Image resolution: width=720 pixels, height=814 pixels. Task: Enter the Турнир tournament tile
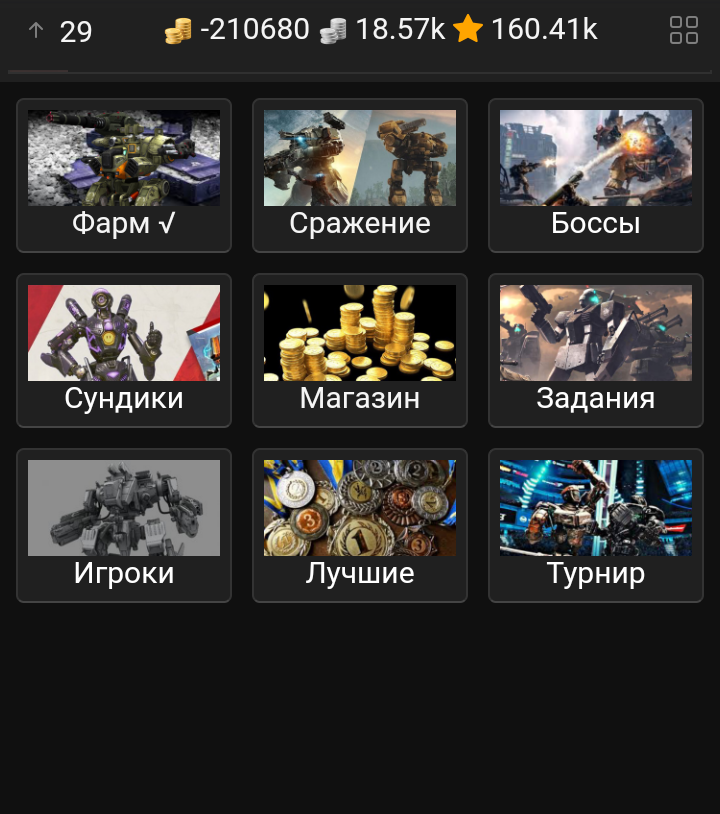coord(595,525)
